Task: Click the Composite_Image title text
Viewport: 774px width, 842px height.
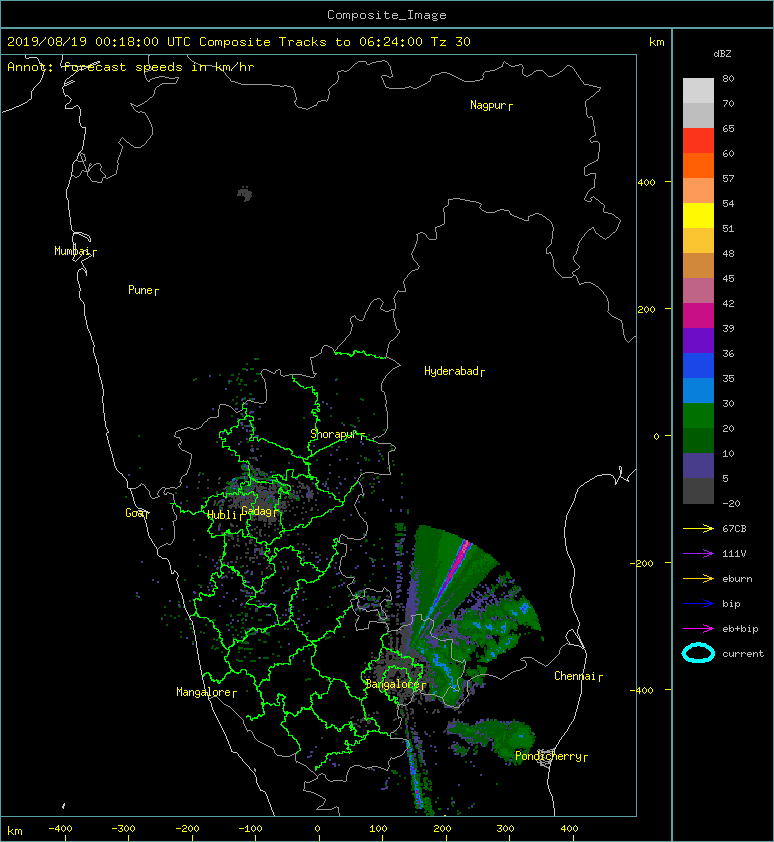Action: pyautogui.click(x=387, y=15)
